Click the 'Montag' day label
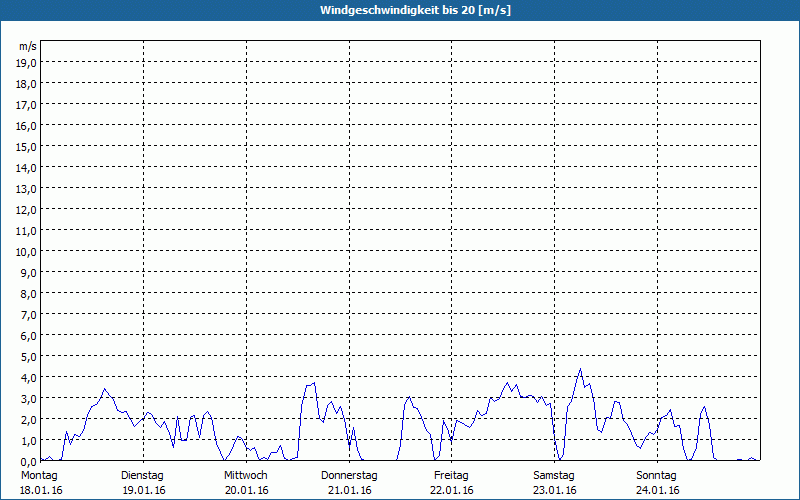Viewport: 800px width, 500px height. coord(39,476)
